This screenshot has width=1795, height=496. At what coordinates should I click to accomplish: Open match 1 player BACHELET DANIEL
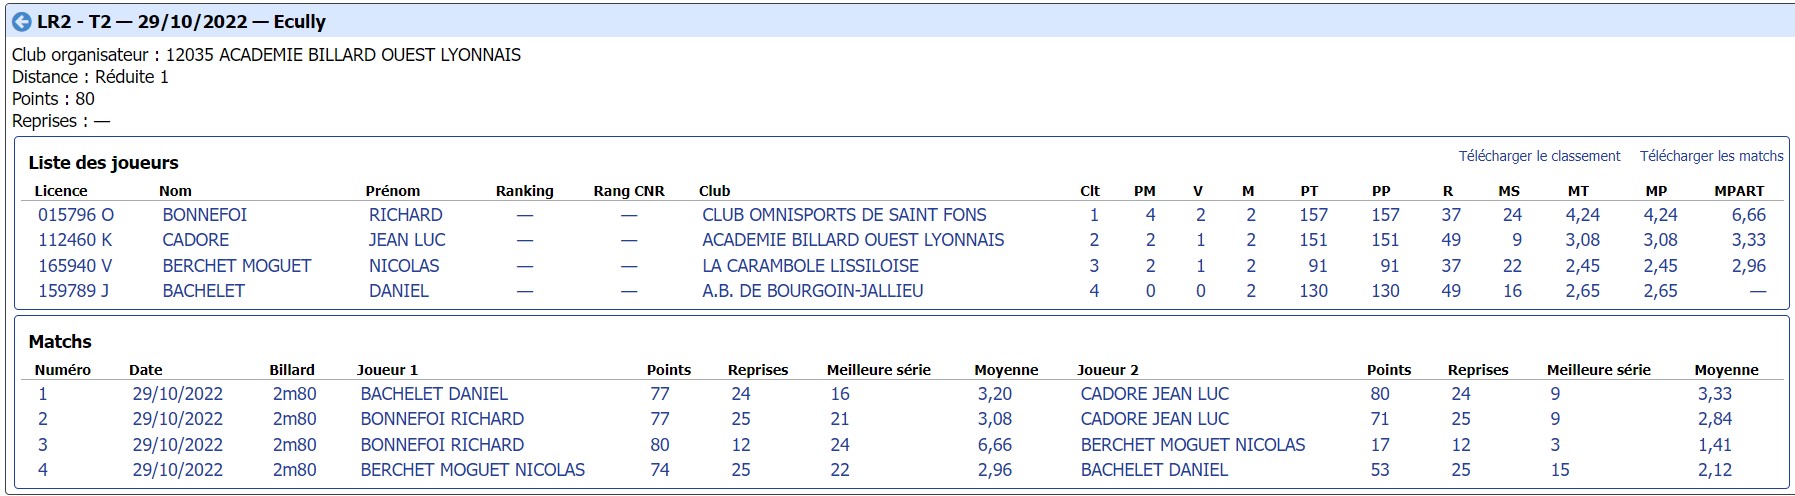point(434,394)
